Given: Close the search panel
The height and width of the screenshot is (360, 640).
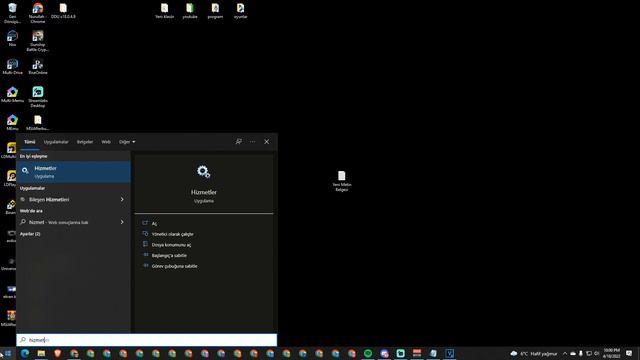Looking at the screenshot, I should pos(267,142).
